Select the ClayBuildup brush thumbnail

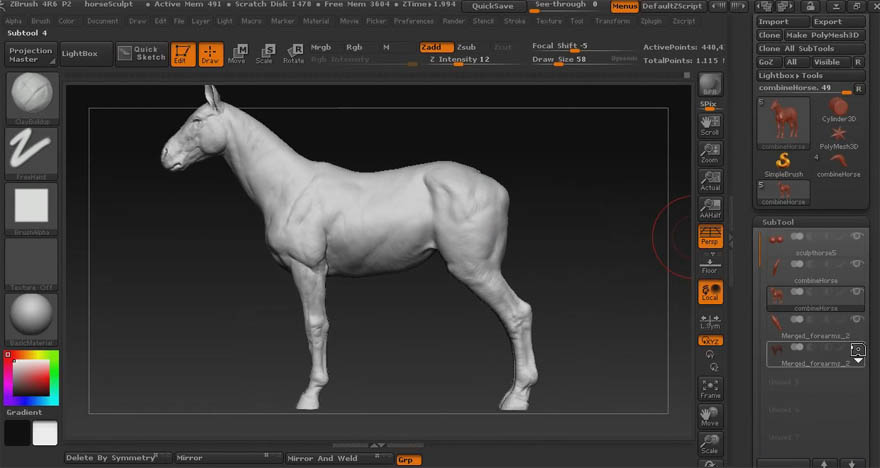point(31,98)
